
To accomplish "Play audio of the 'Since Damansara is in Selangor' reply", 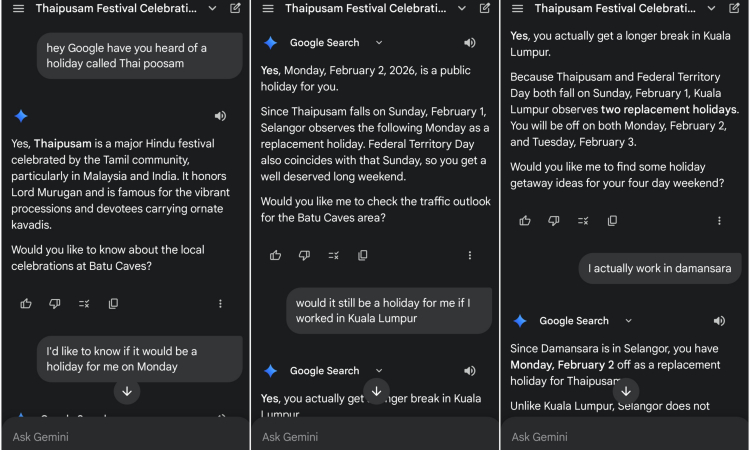I will 719,321.
